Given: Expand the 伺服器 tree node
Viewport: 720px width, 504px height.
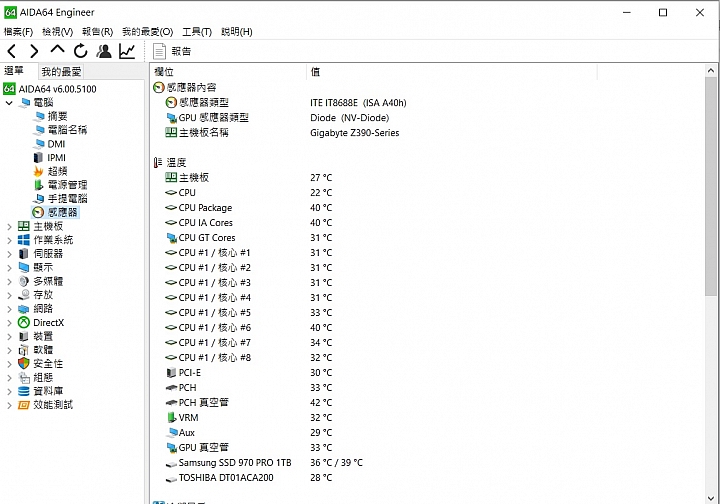Looking at the screenshot, I should (9, 254).
